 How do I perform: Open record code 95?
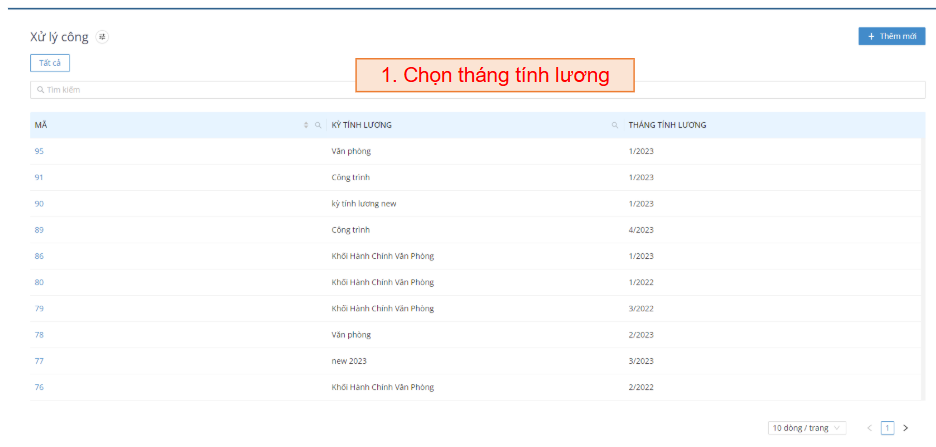coord(39,151)
